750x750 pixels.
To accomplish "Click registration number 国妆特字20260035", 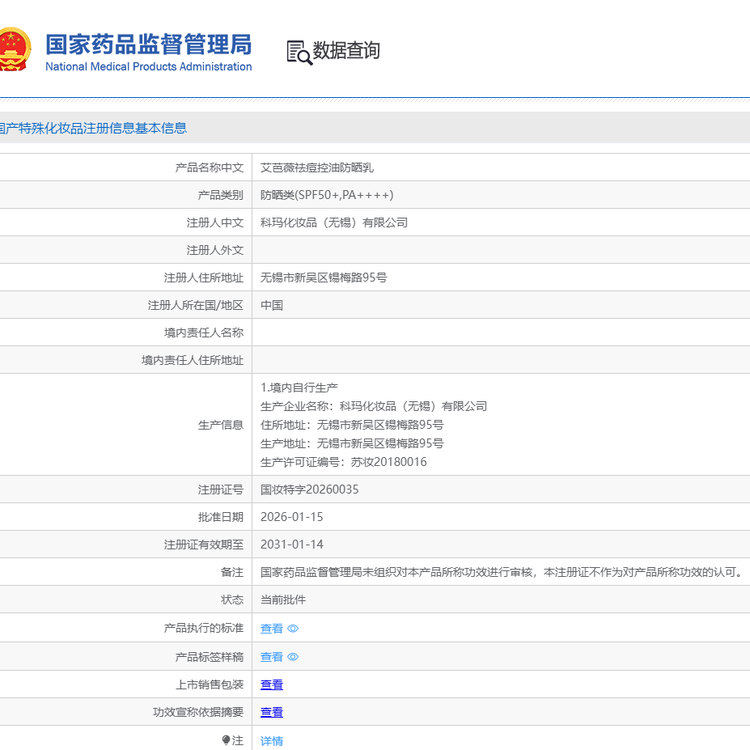I will click(309, 490).
